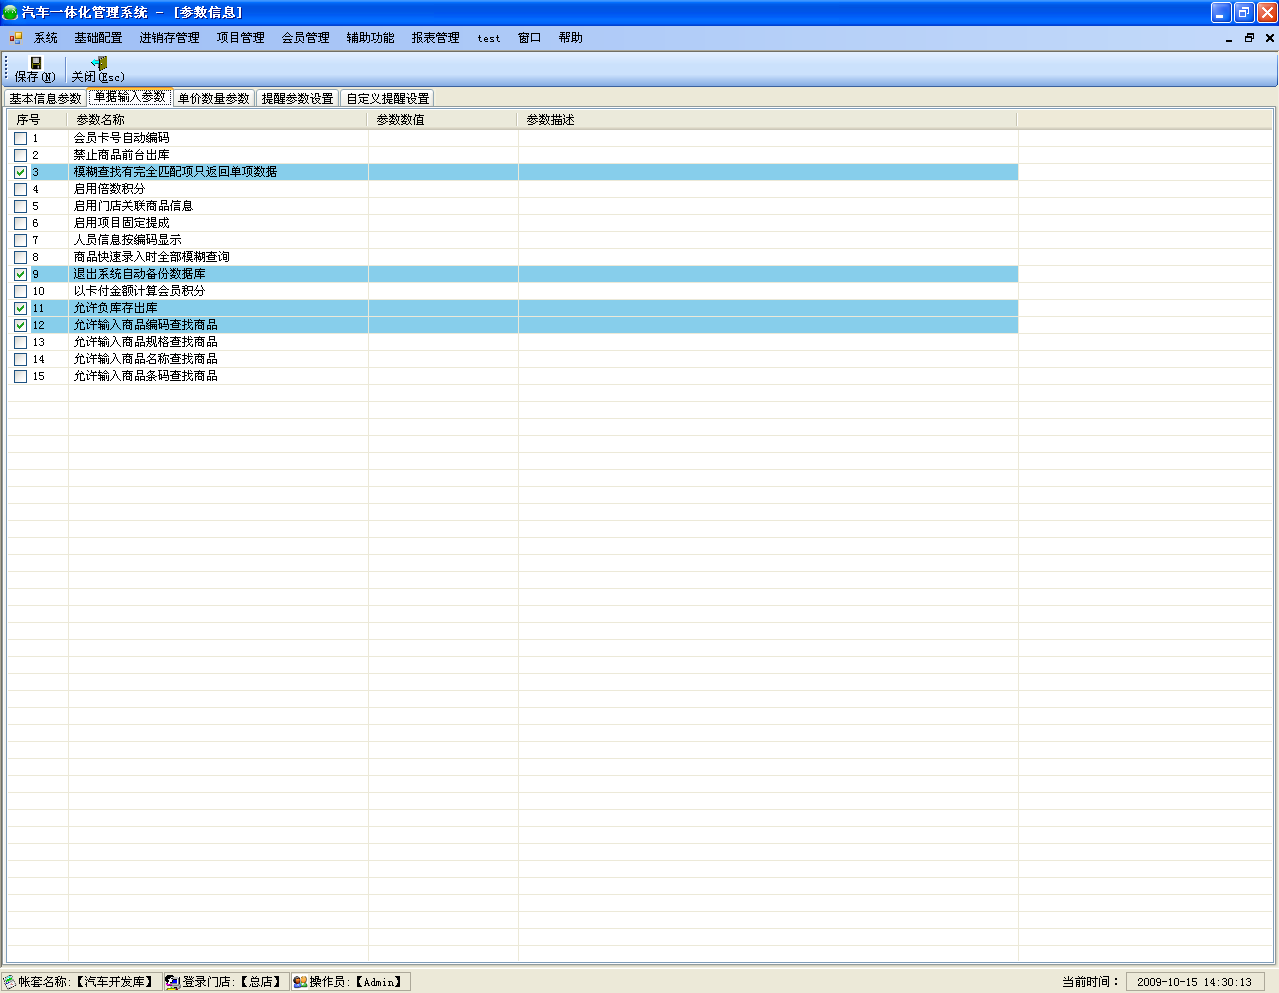The height and width of the screenshot is (993, 1279).
Task: Select row text 禁止商品前台出库
Action: click(121, 155)
